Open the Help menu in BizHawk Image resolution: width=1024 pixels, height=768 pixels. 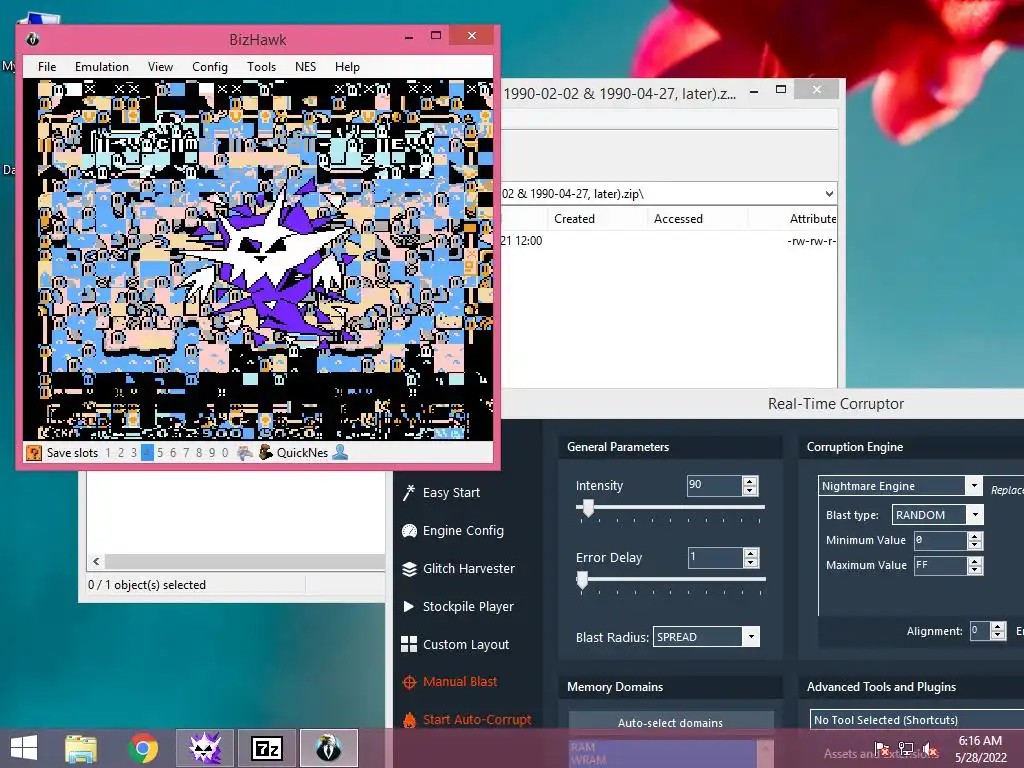[347, 67]
